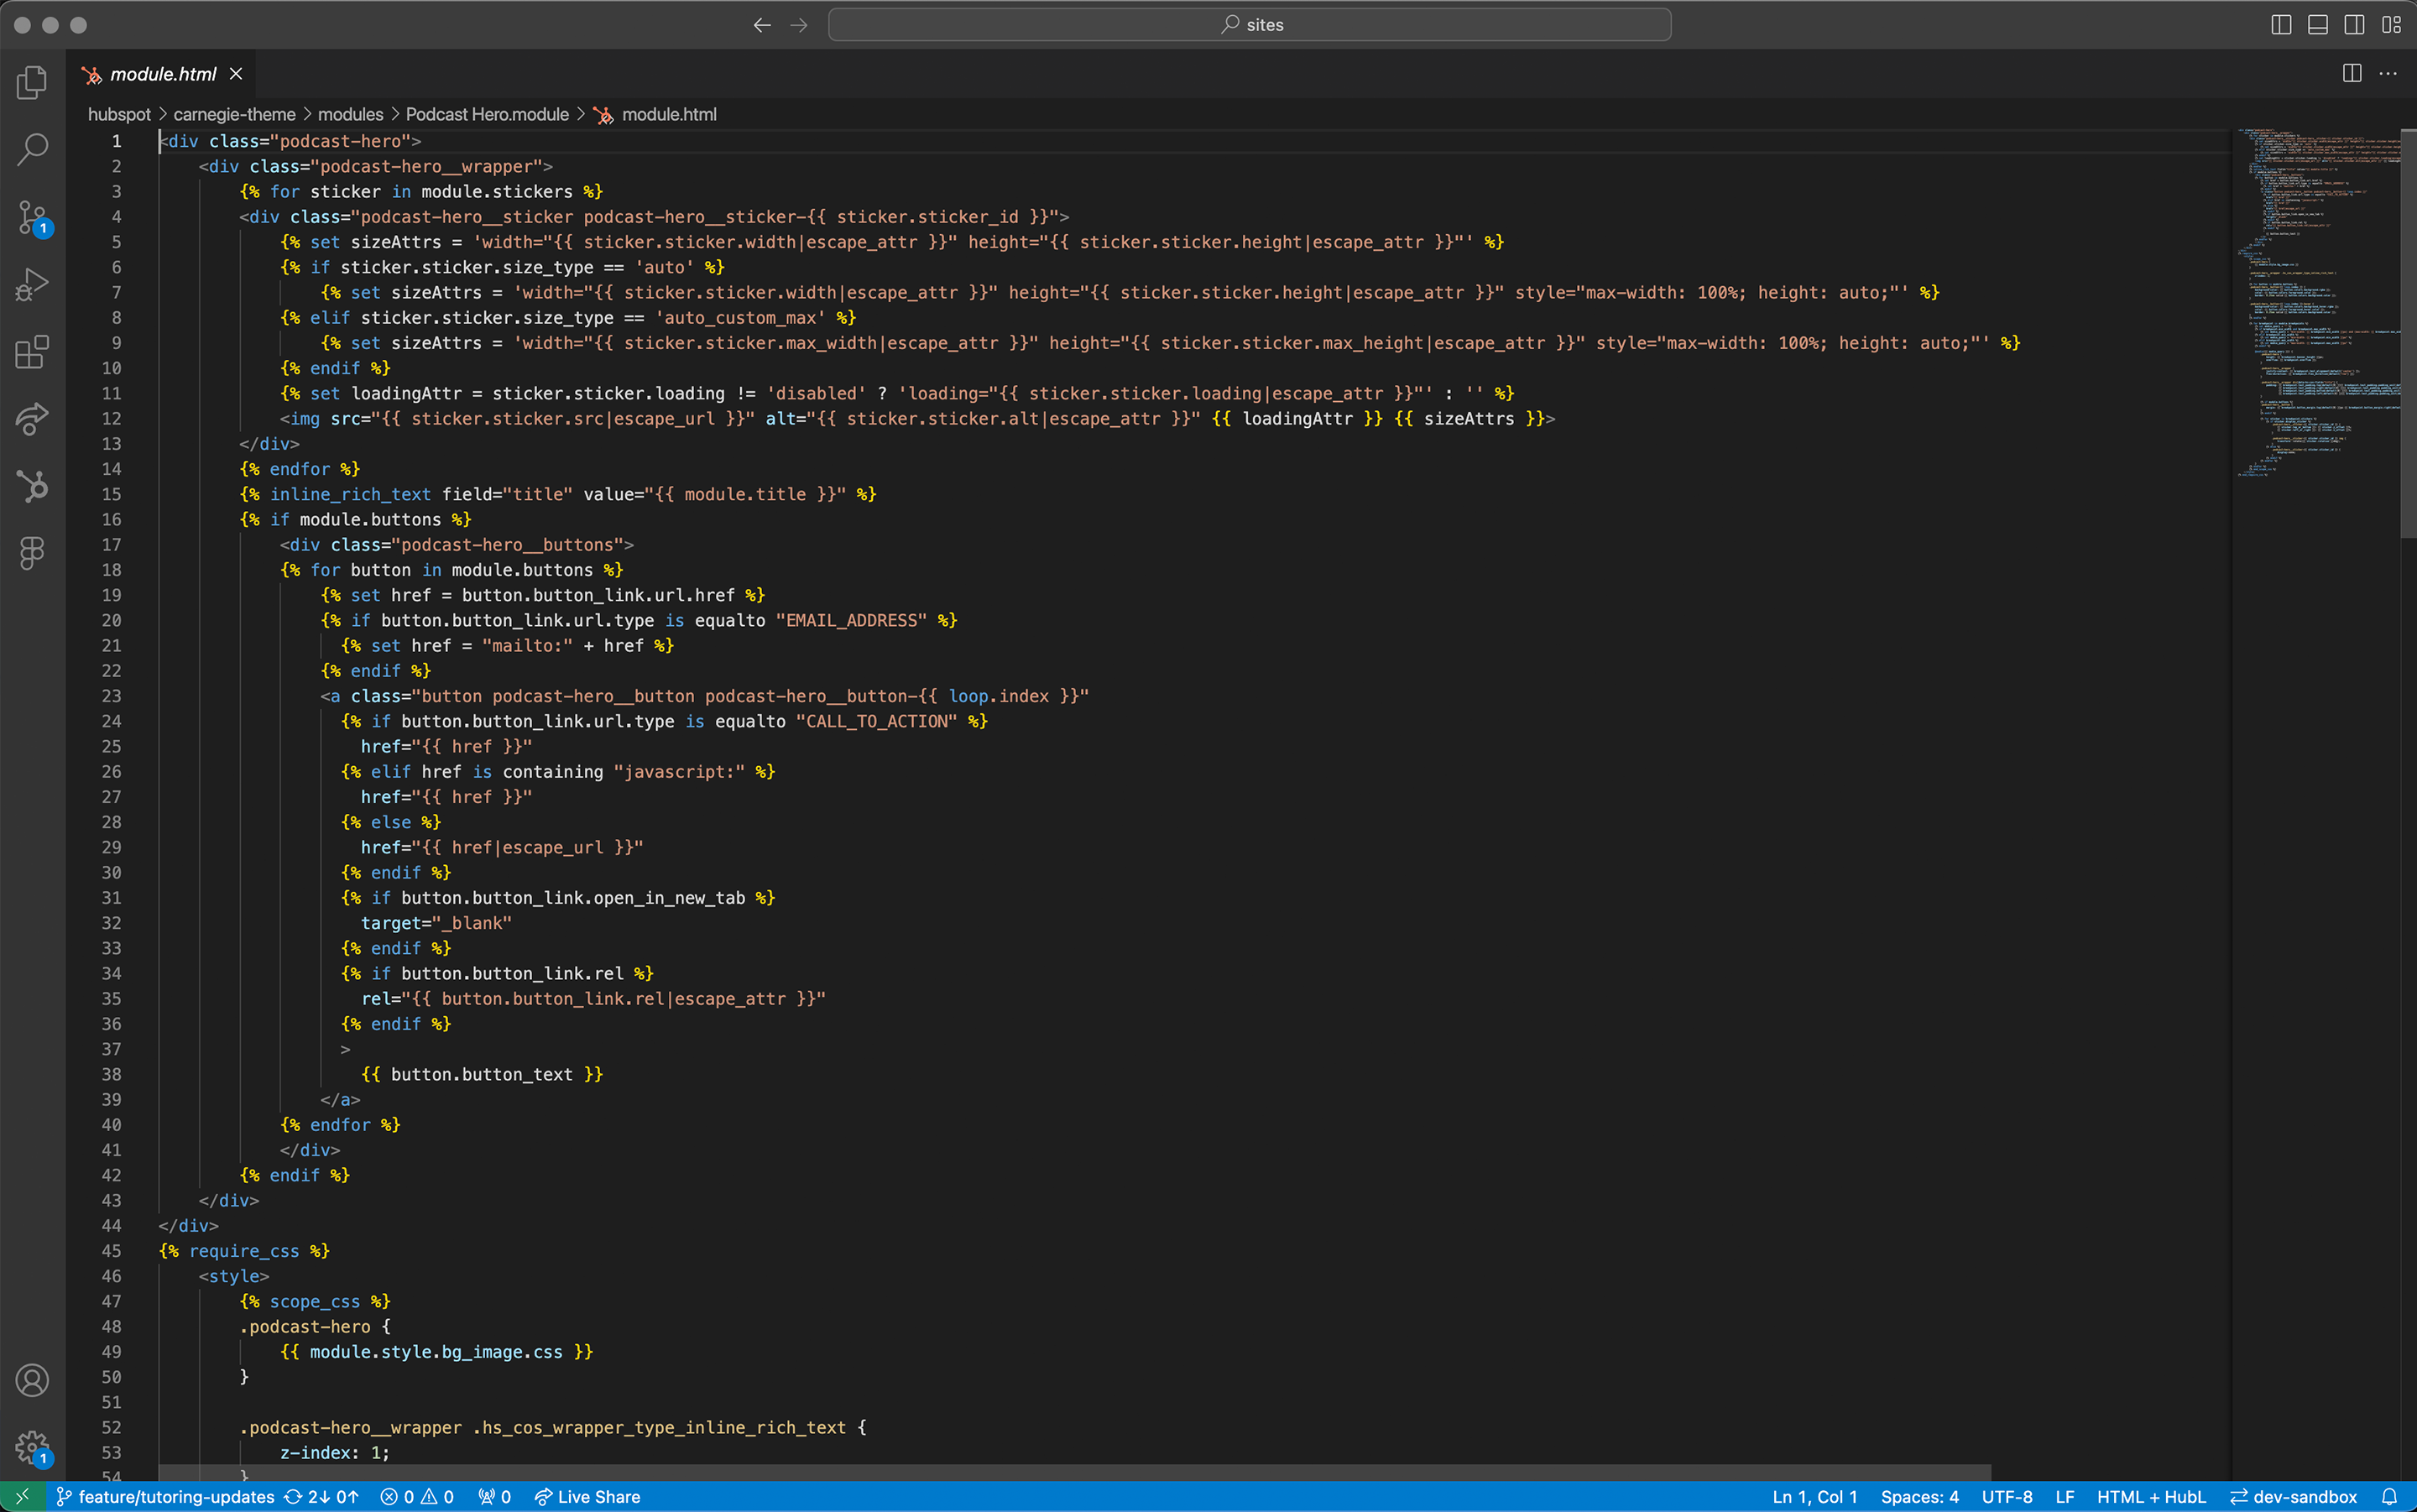Image resolution: width=2417 pixels, height=1512 pixels.
Task: Click the feature/tutoring-updates branch button
Action: (x=166, y=1497)
